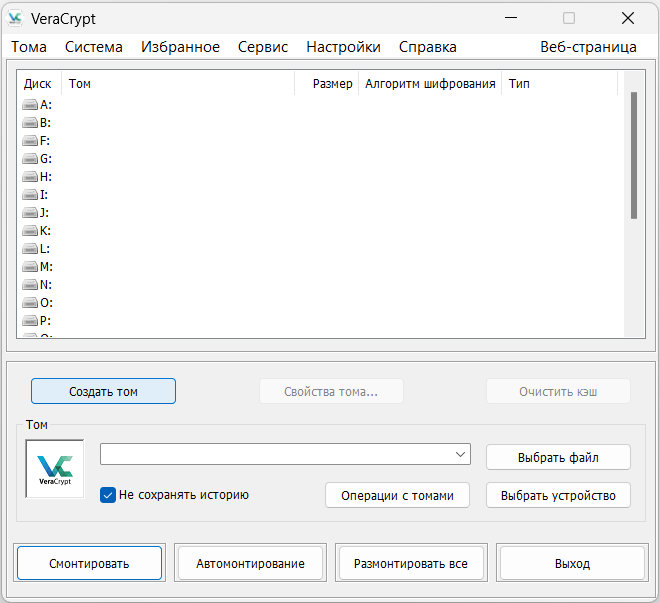
Task: Click Размонтировать все button
Action: 411,563
